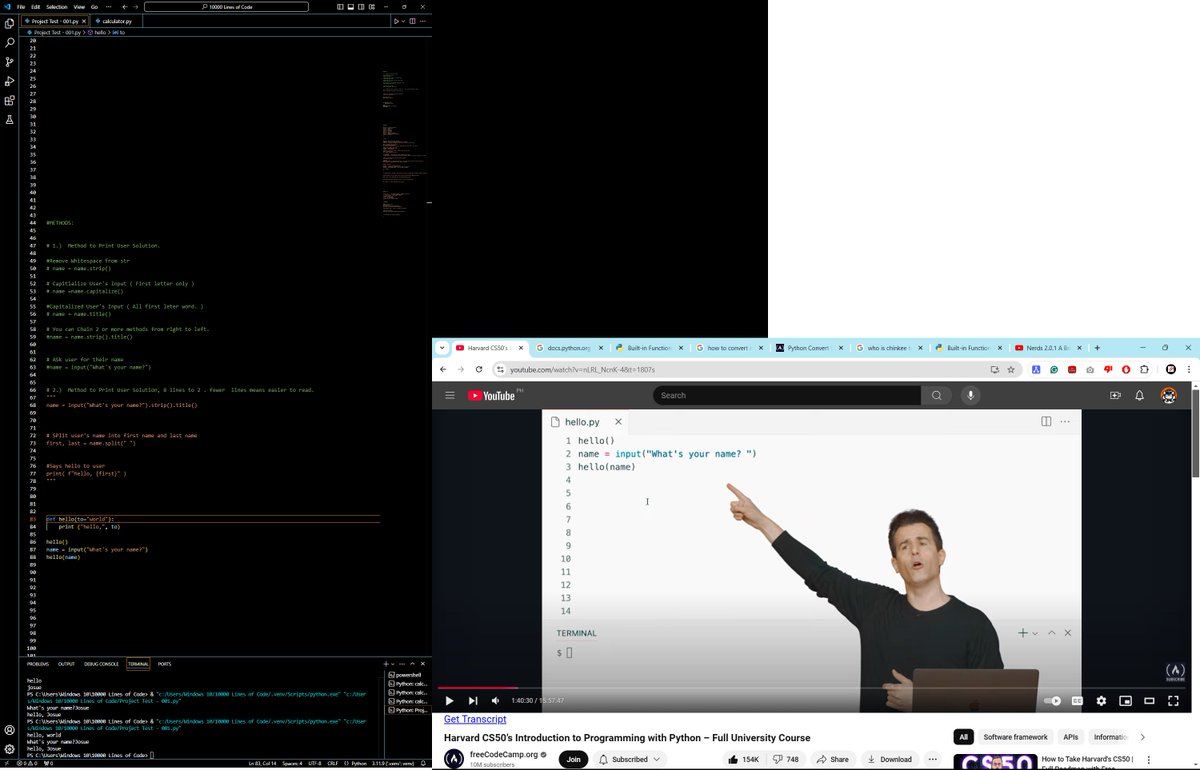Dislike the CS50 video

click(x=787, y=759)
